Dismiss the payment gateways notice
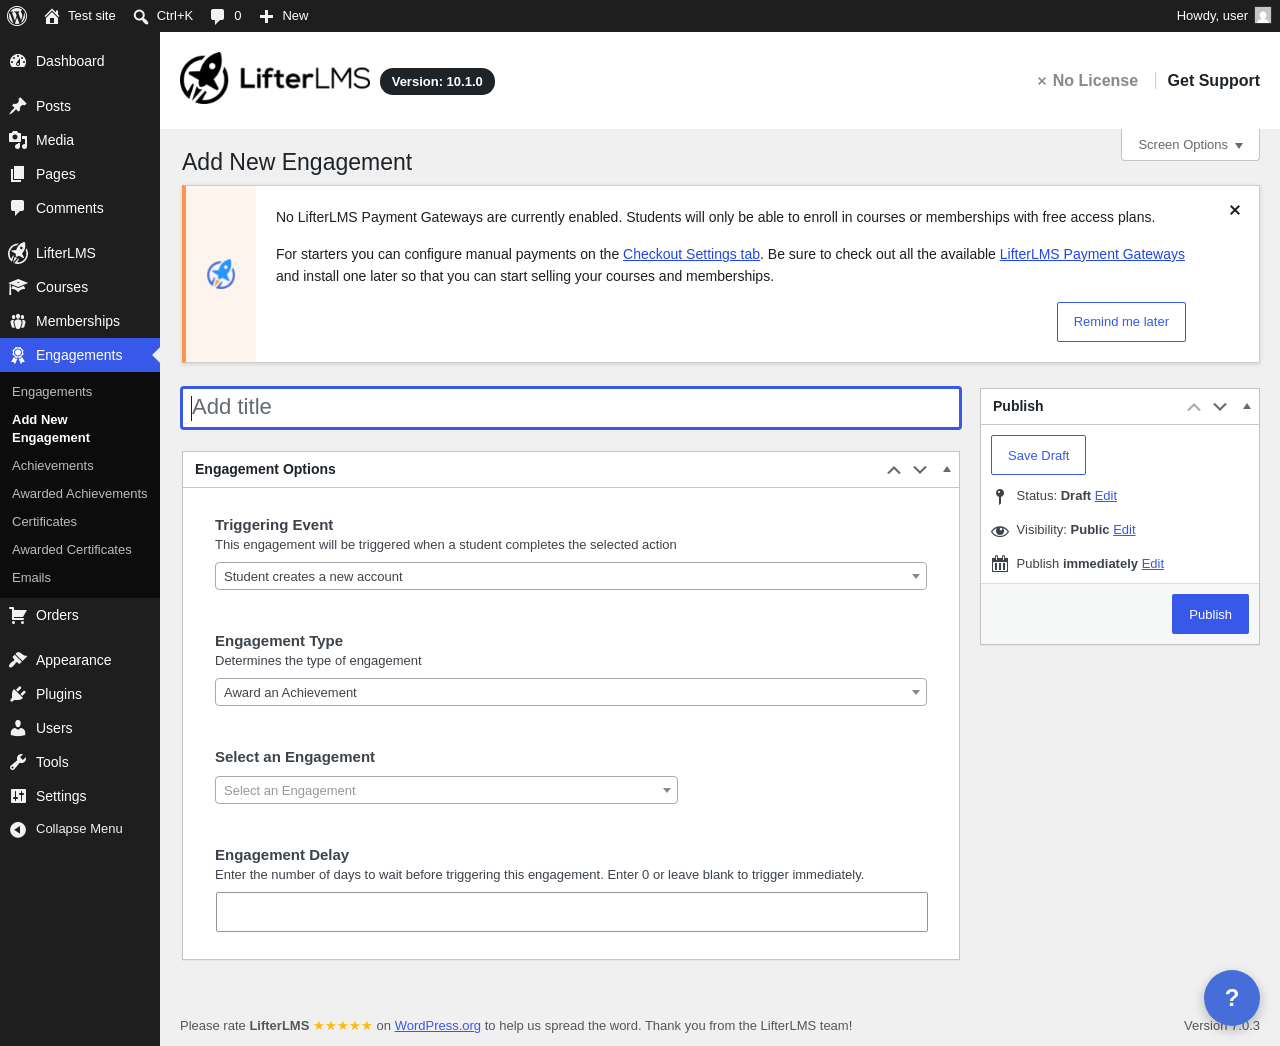 pyautogui.click(x=1235, y=210)
